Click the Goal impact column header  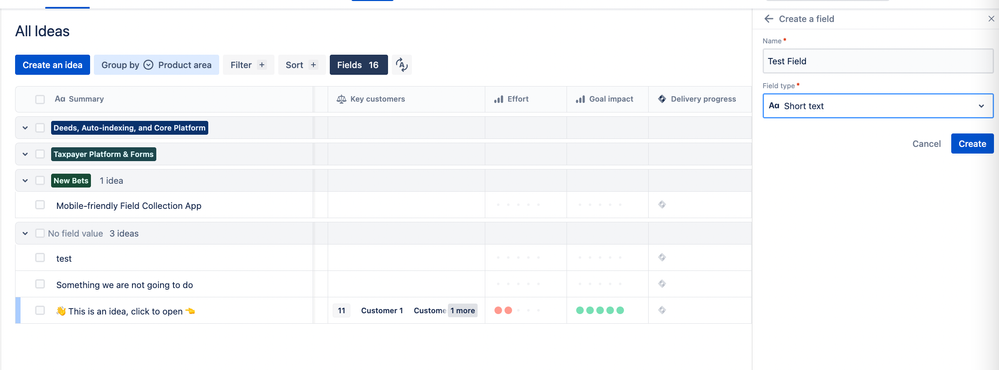point(608,99)
